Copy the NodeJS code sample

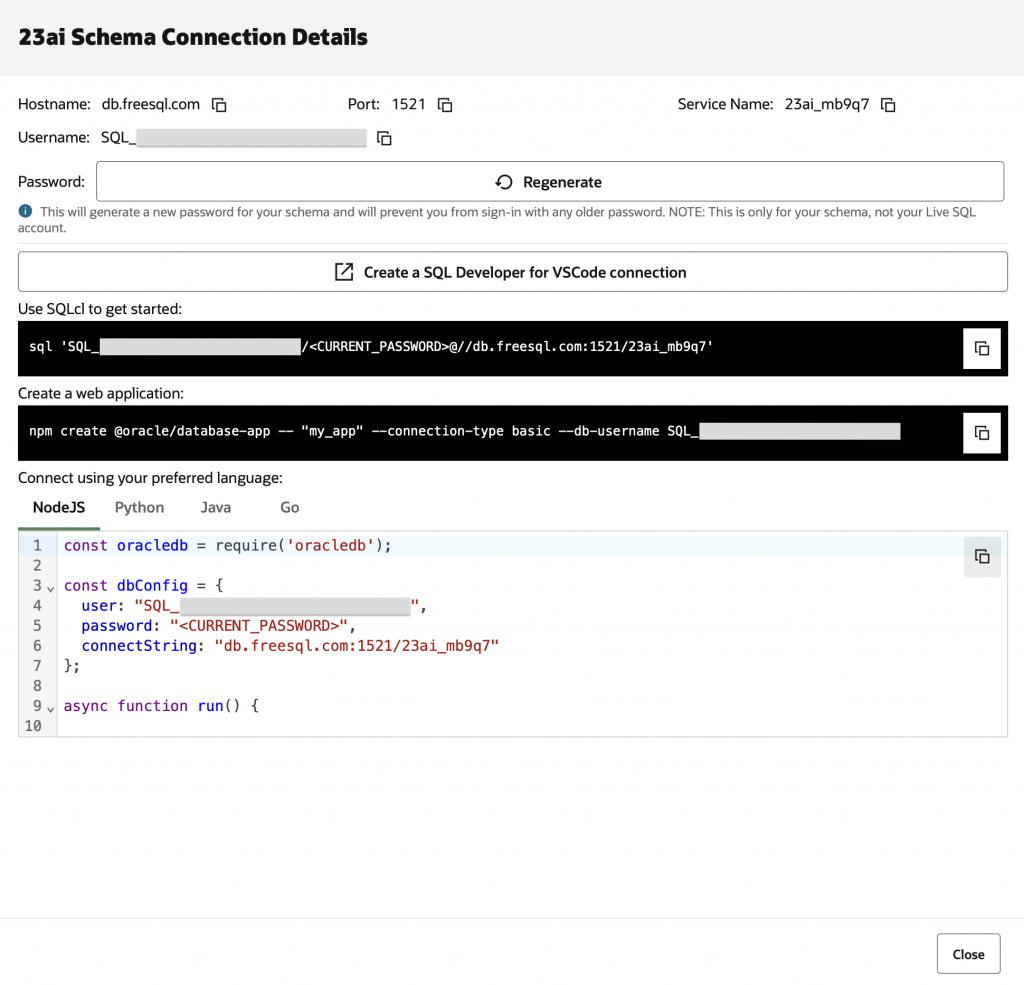pyautogui.click(x=981, y=557)
